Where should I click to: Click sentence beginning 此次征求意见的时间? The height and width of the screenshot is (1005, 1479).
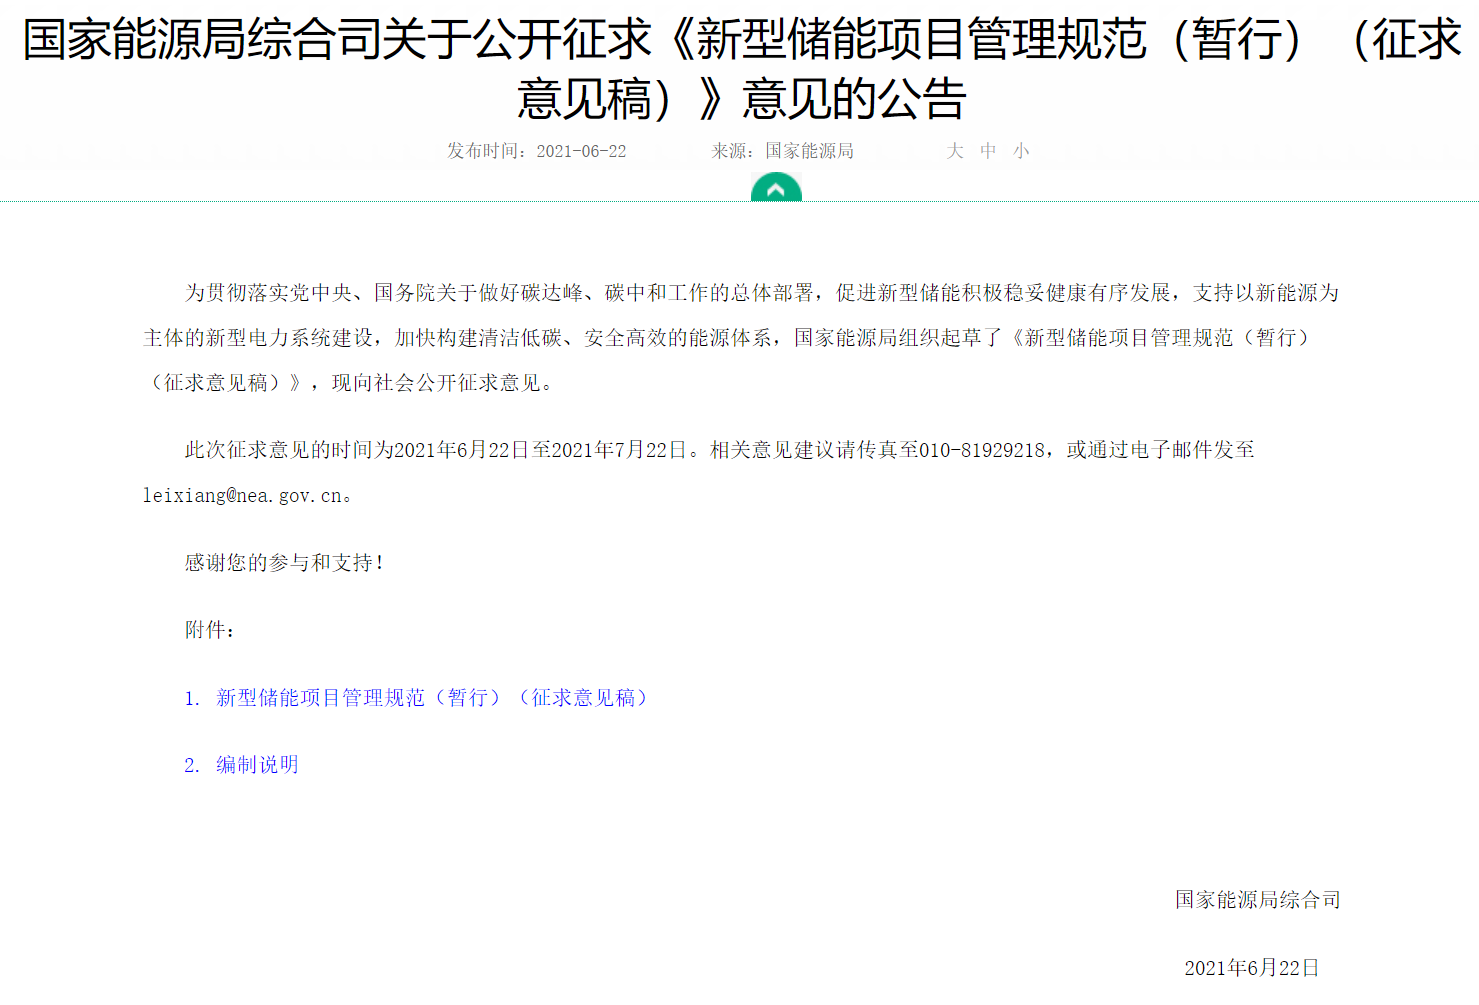point(699,472)
